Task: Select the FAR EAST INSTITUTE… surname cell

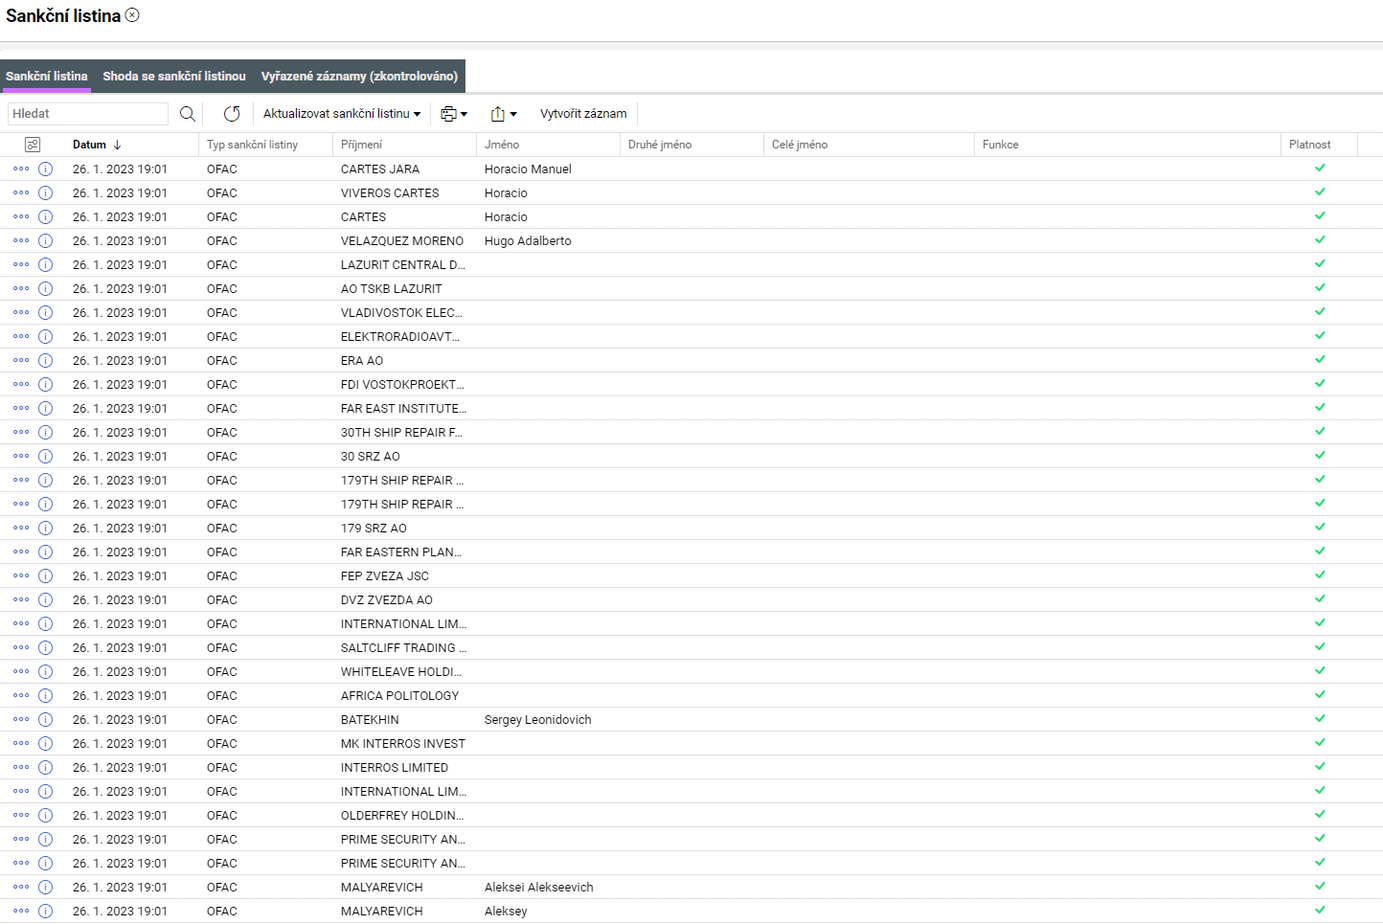Action: point(403,409)
